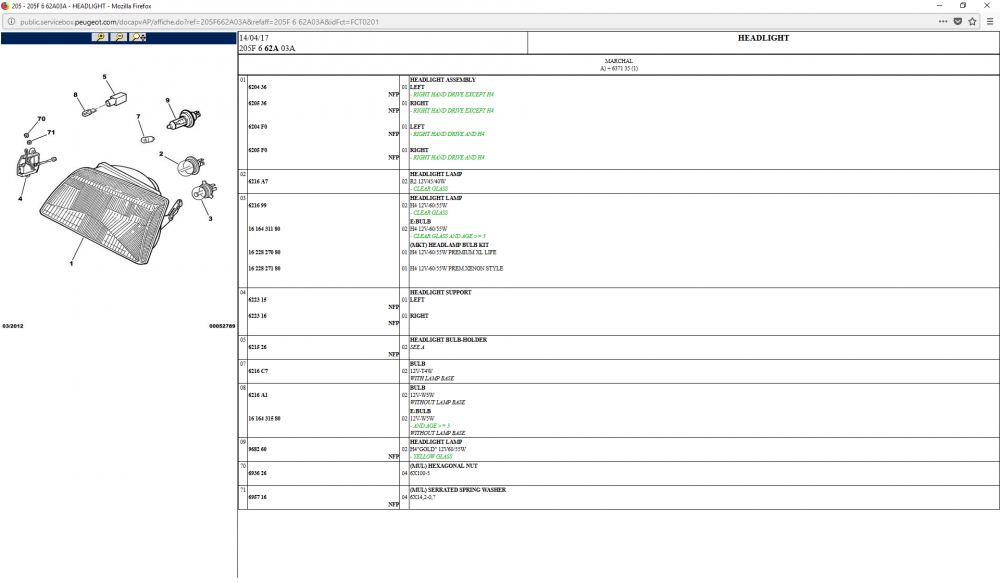Click part number 16 164 315 80

coord(265,418)
